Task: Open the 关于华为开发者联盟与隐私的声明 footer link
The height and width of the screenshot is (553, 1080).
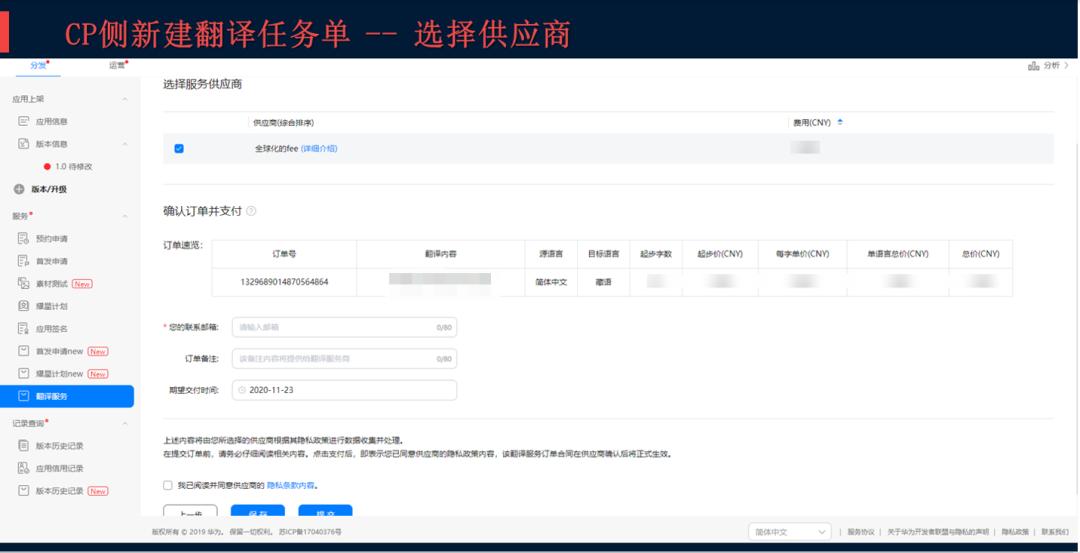Action: (x=937, y=532)
